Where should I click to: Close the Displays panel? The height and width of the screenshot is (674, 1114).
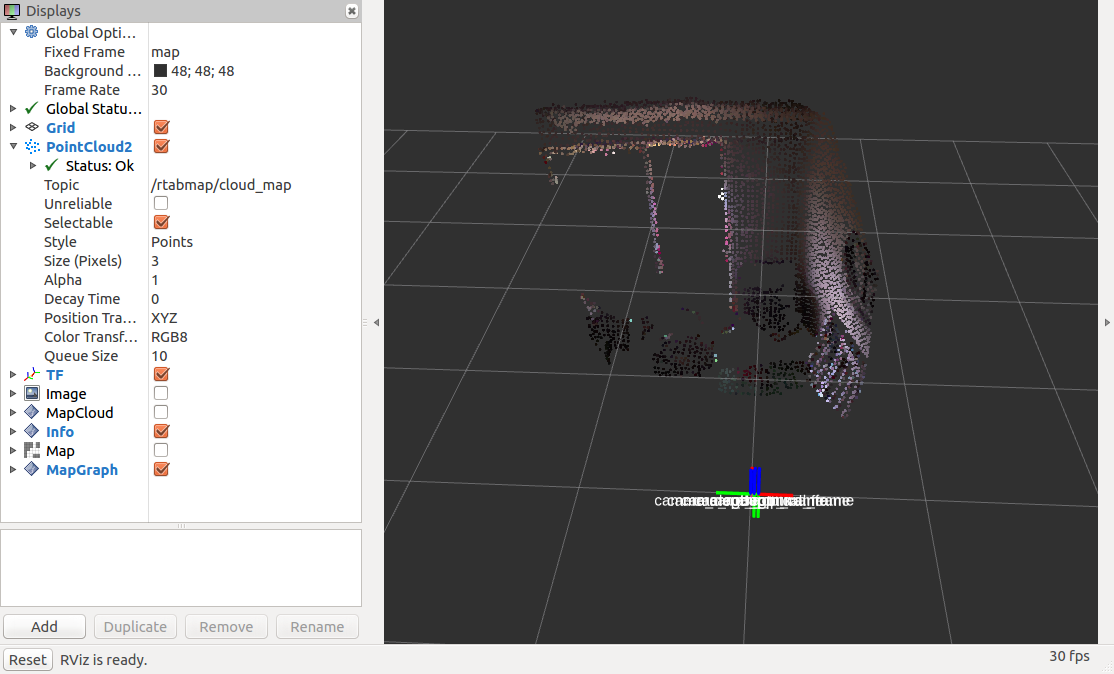(351, 11)
